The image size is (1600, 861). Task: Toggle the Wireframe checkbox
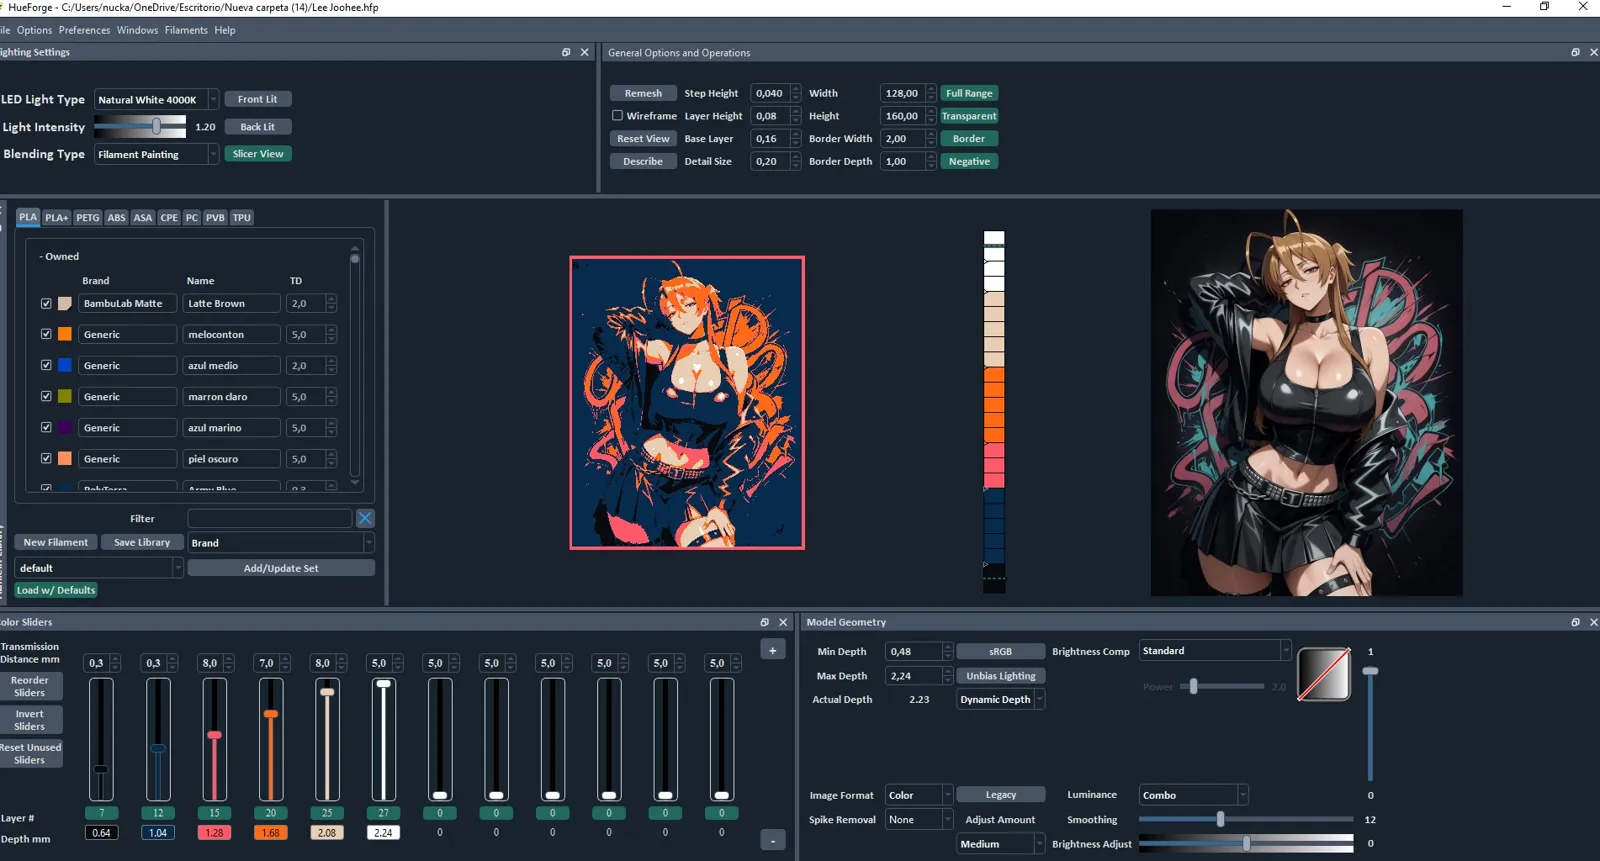point(617,115)
